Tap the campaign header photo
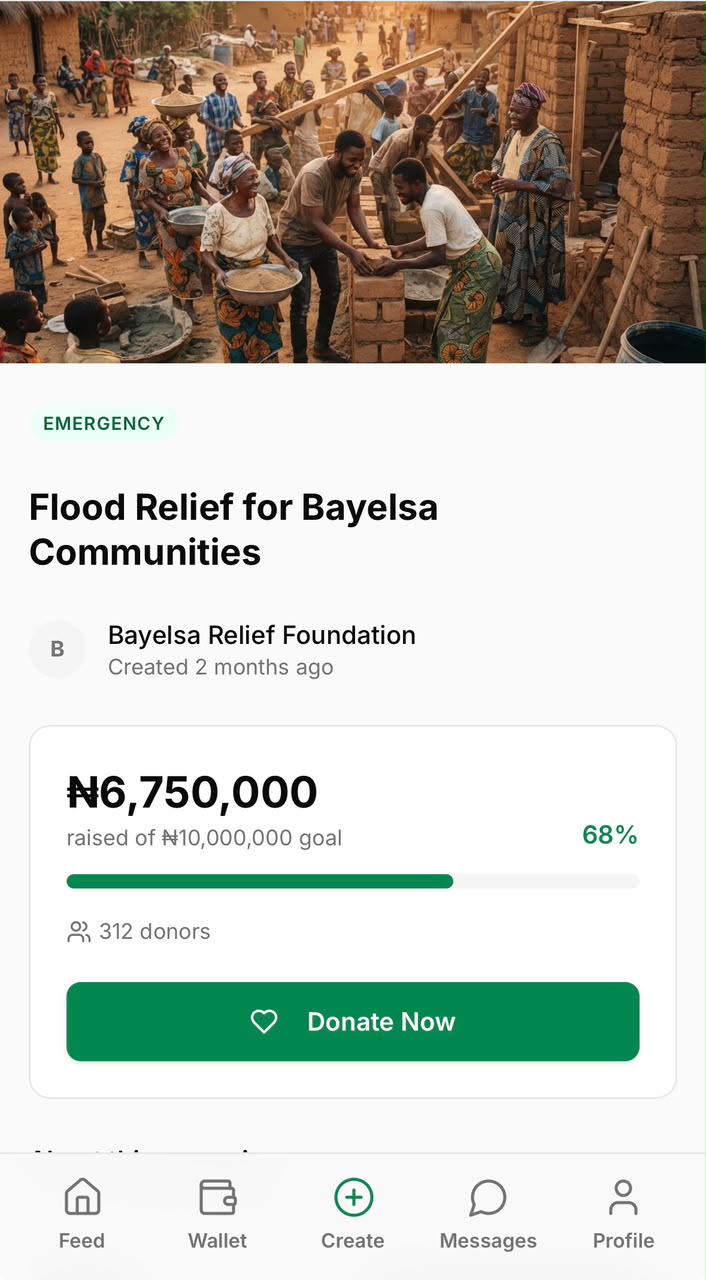The width and height of the screenshot is (706, 1280). 353,181
